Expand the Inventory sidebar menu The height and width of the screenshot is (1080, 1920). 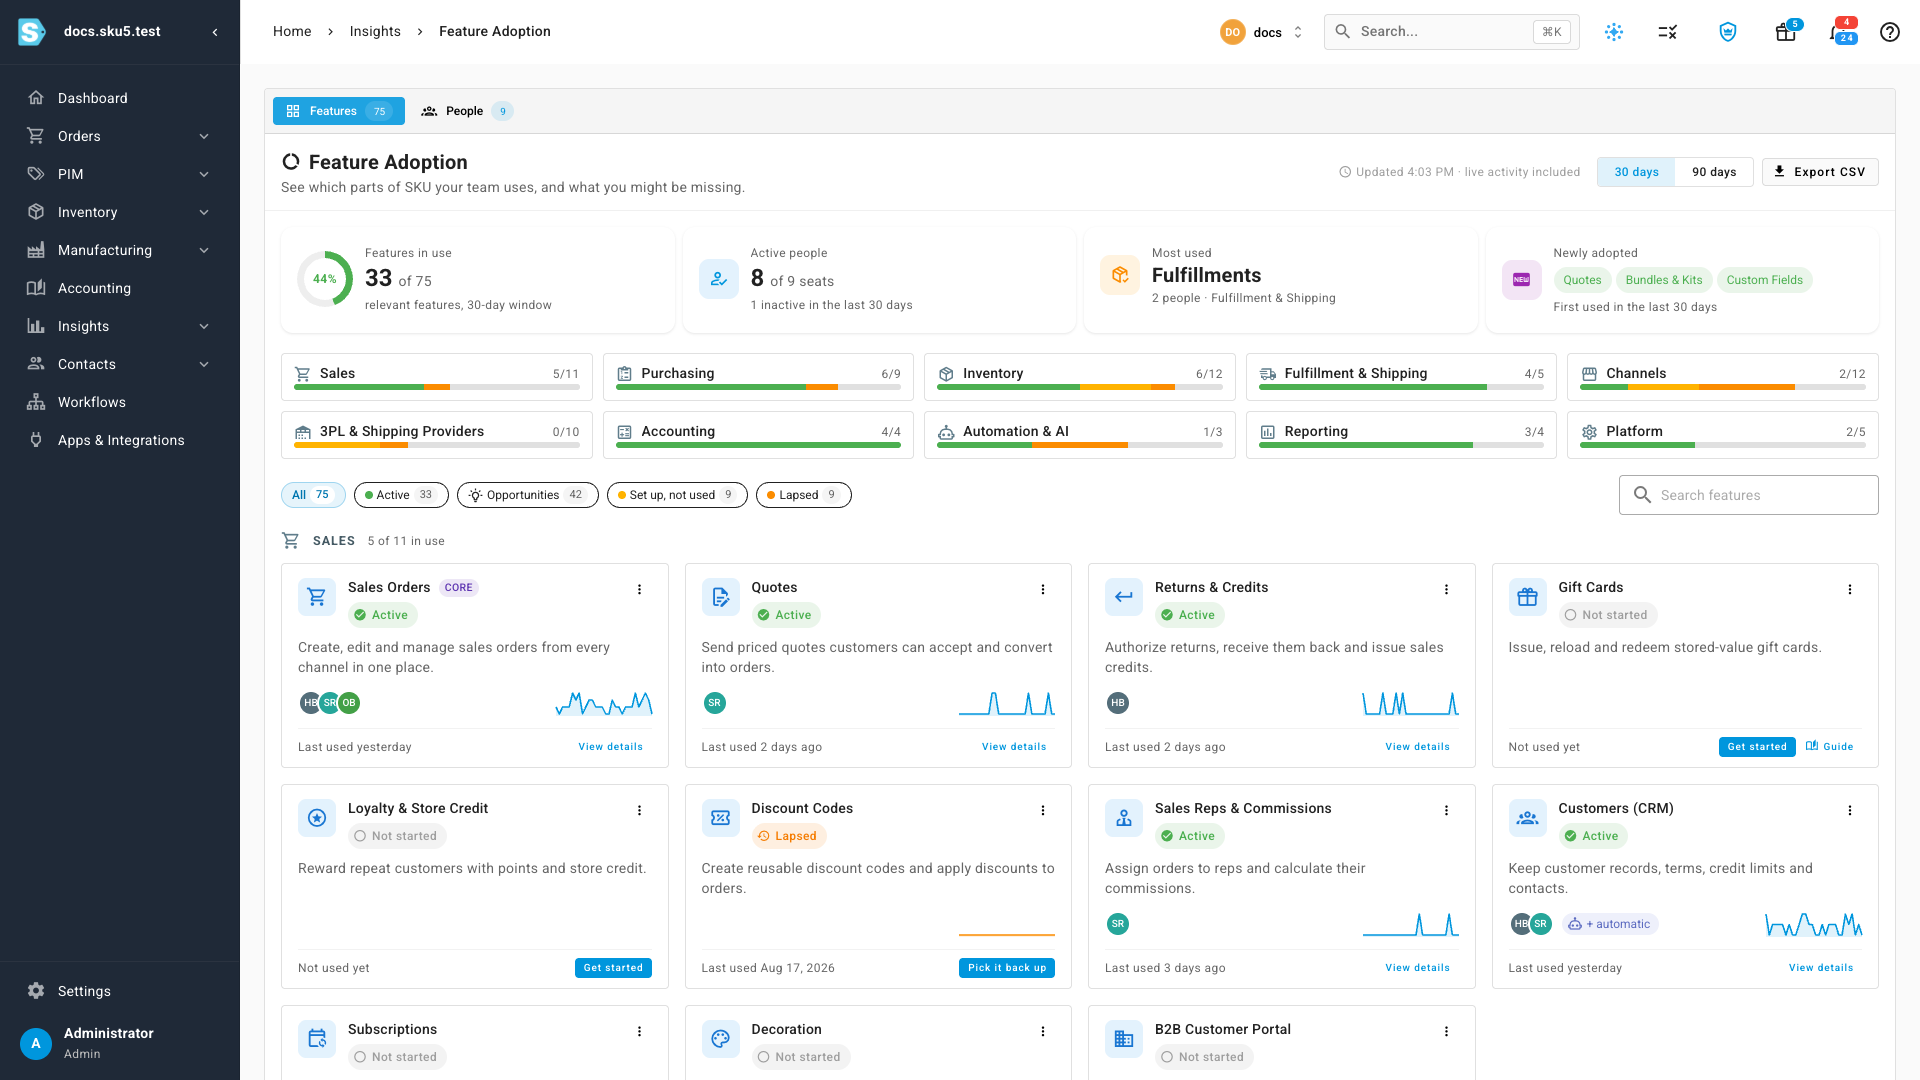(120, 212)
